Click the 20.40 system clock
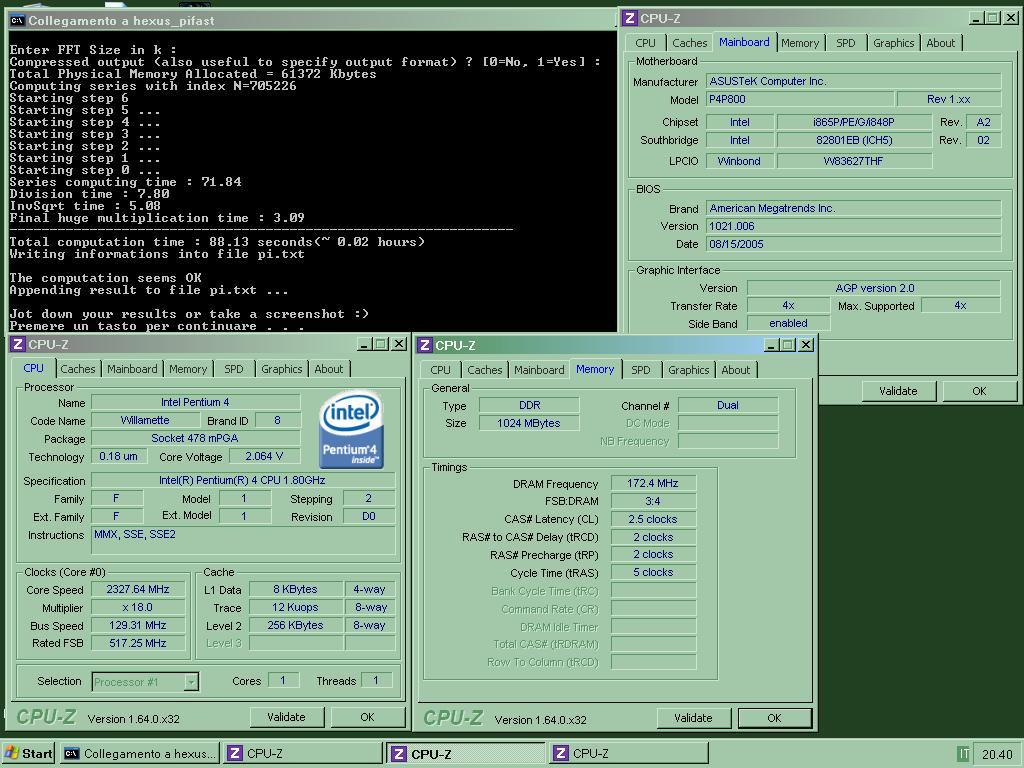Image resolution: width=1024 pixels, height=768 pixels. point(997,754)
